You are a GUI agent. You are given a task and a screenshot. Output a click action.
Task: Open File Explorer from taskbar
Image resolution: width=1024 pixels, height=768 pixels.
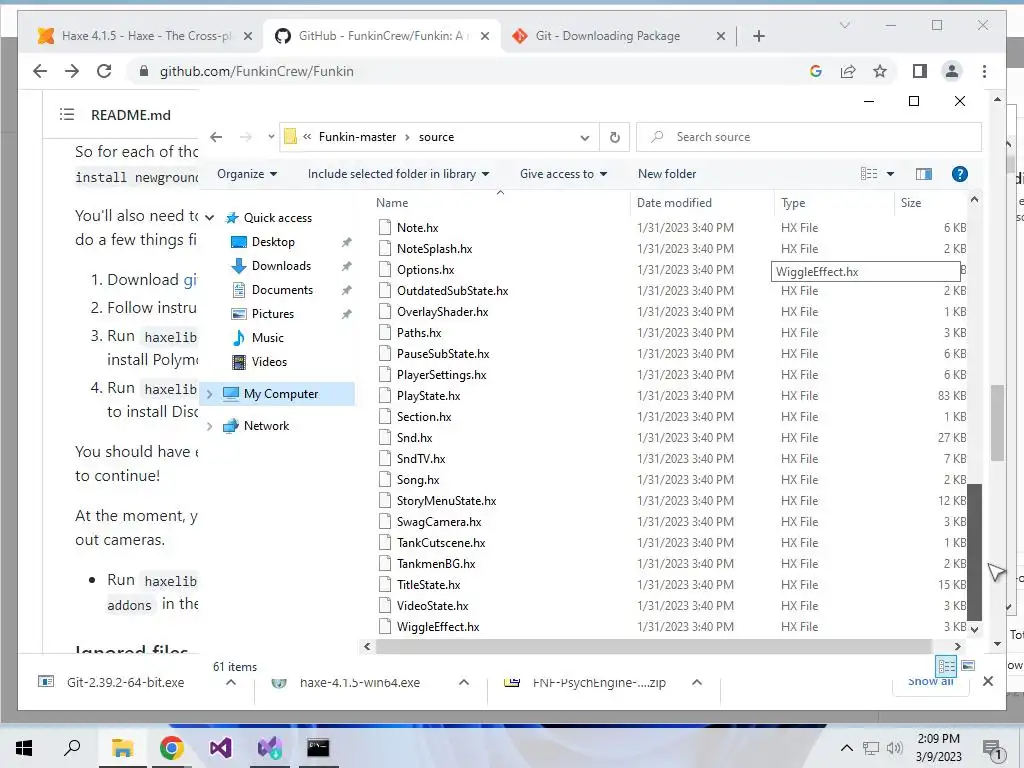(122, 748)
